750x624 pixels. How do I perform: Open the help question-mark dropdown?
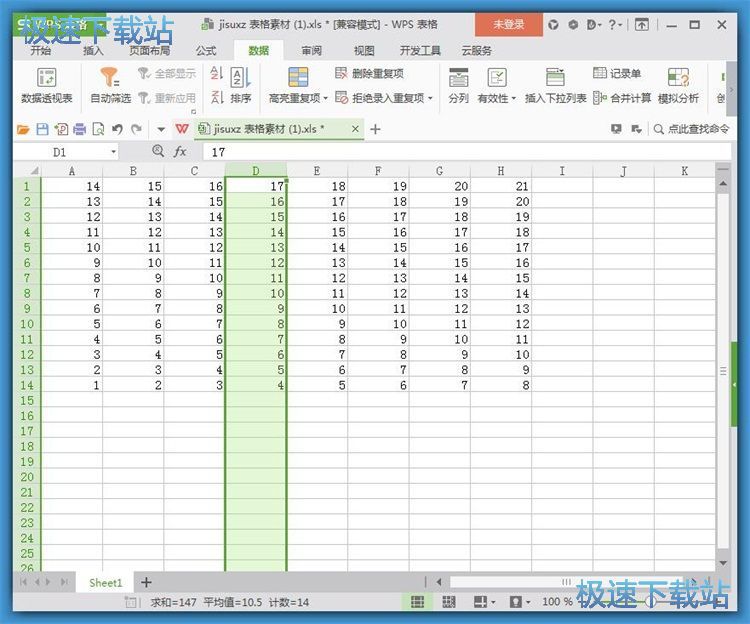[616, 24]
